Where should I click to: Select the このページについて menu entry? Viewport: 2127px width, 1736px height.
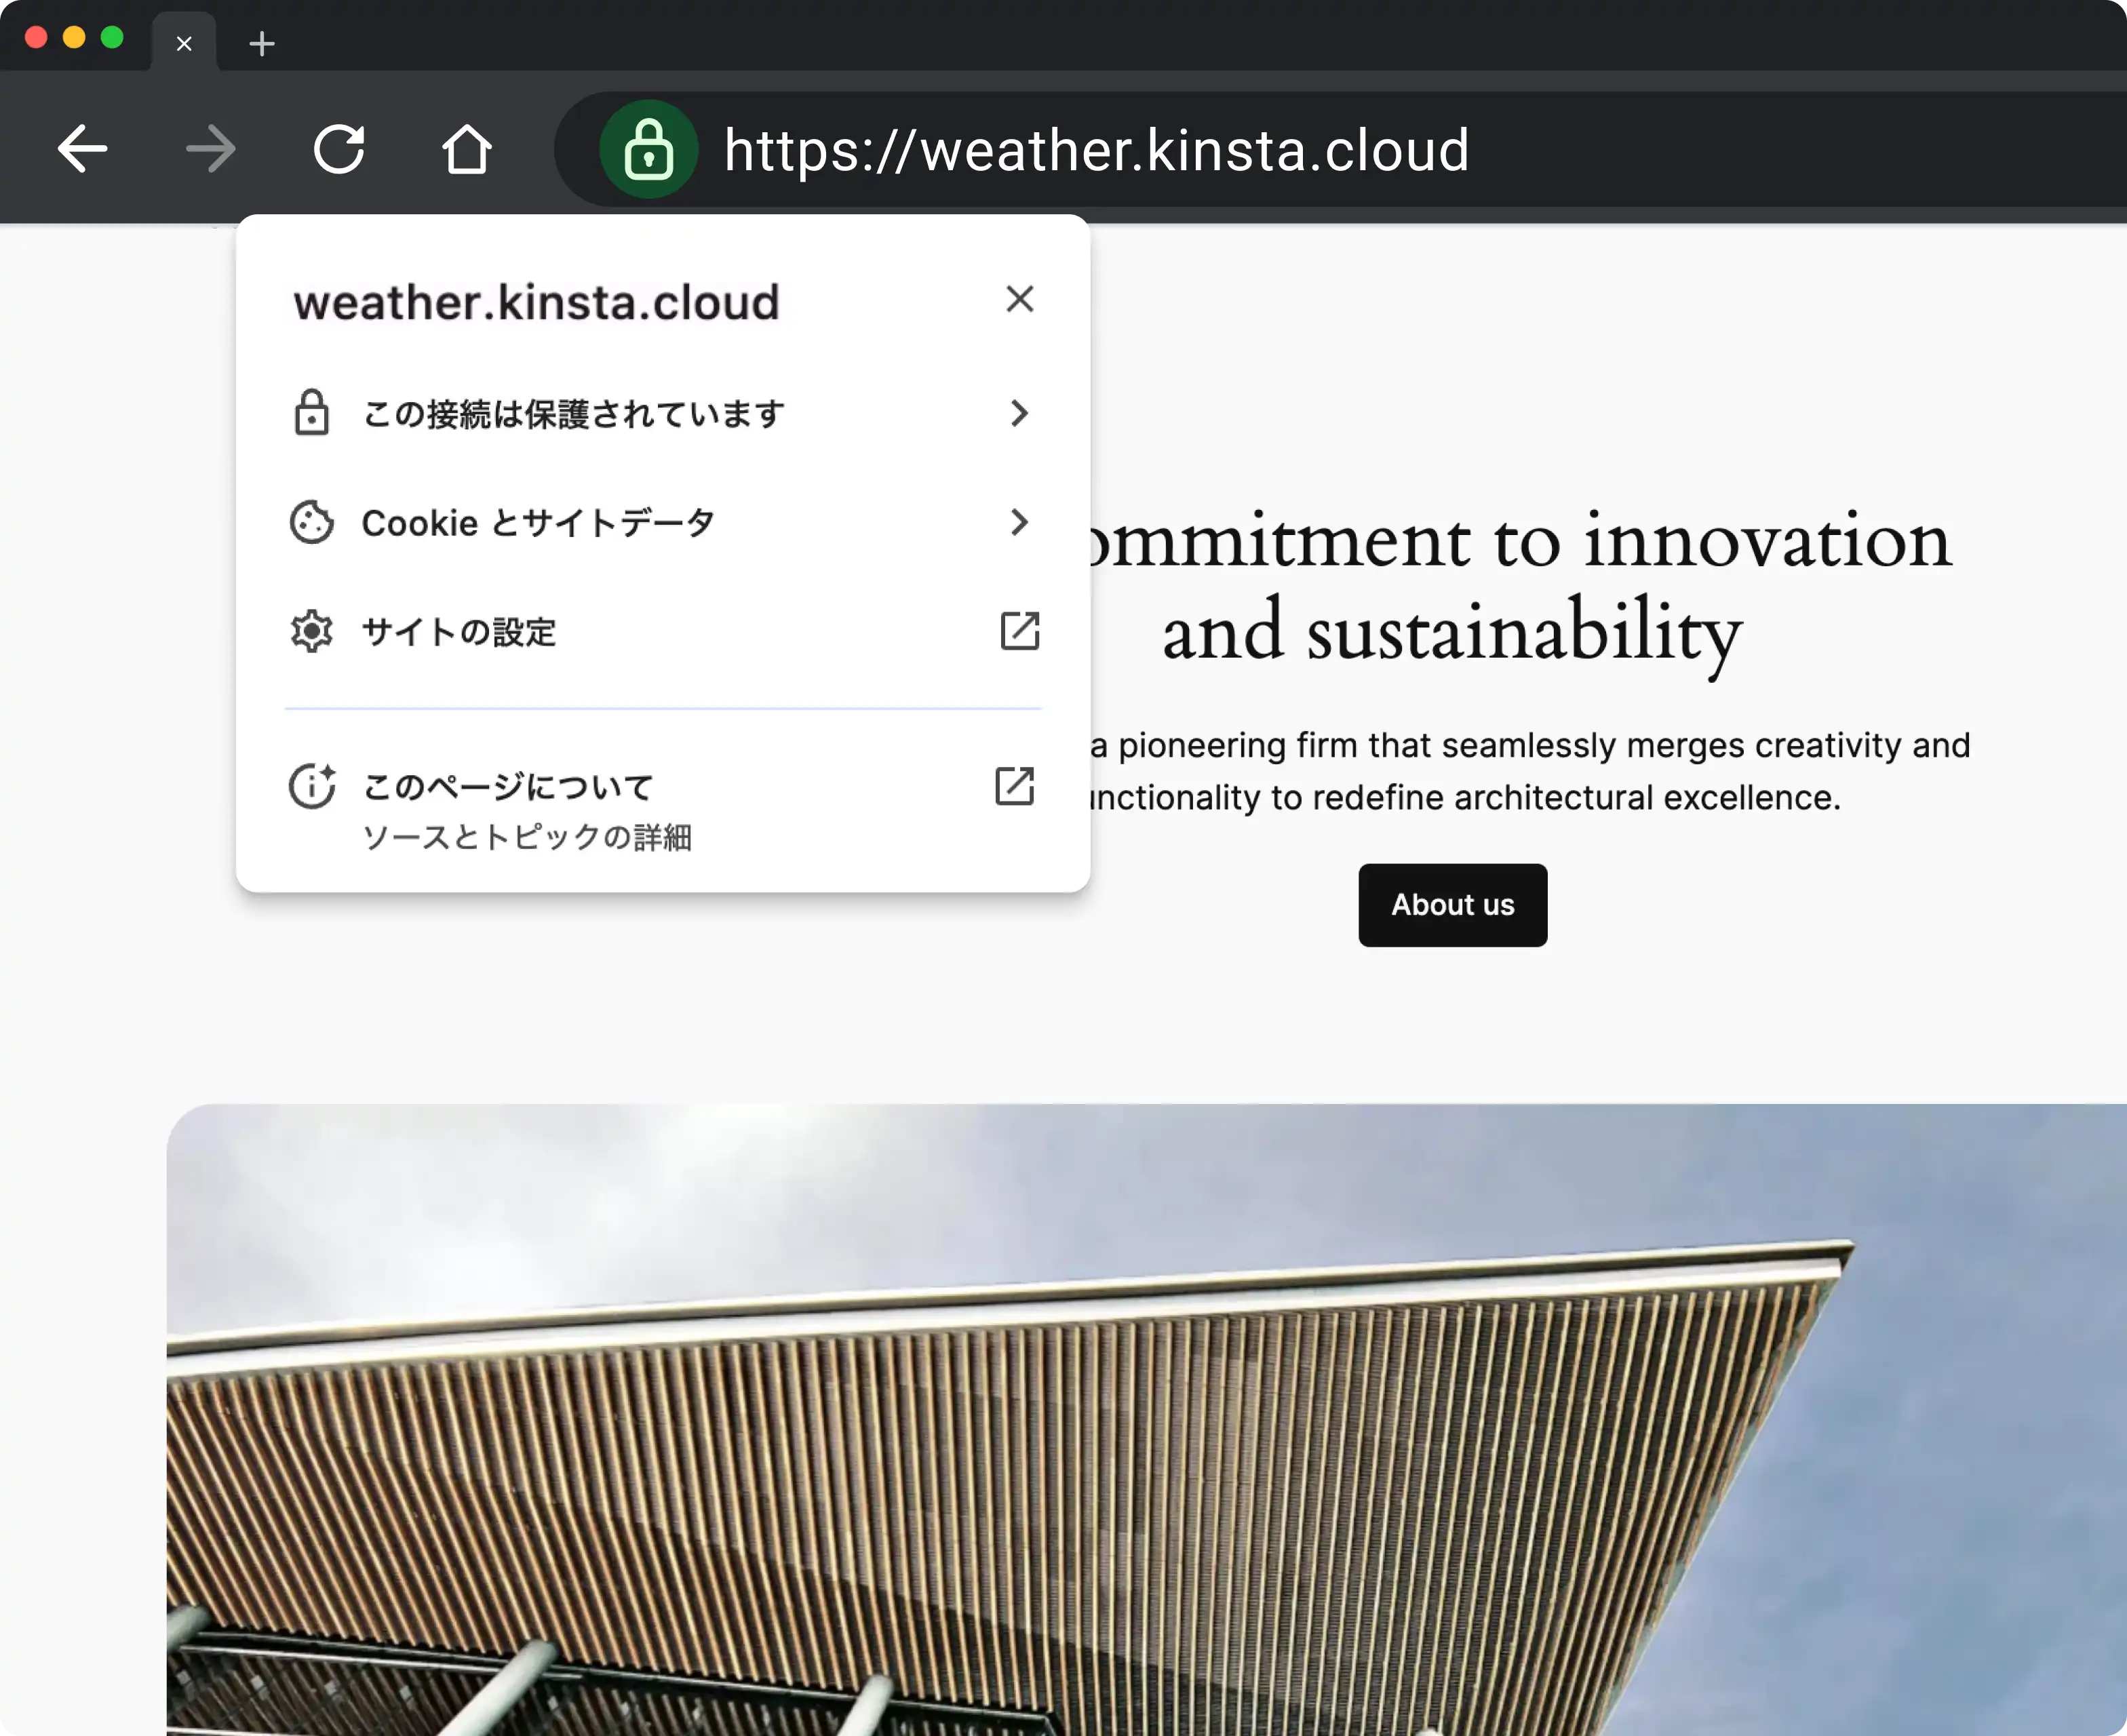coord(508,787)
